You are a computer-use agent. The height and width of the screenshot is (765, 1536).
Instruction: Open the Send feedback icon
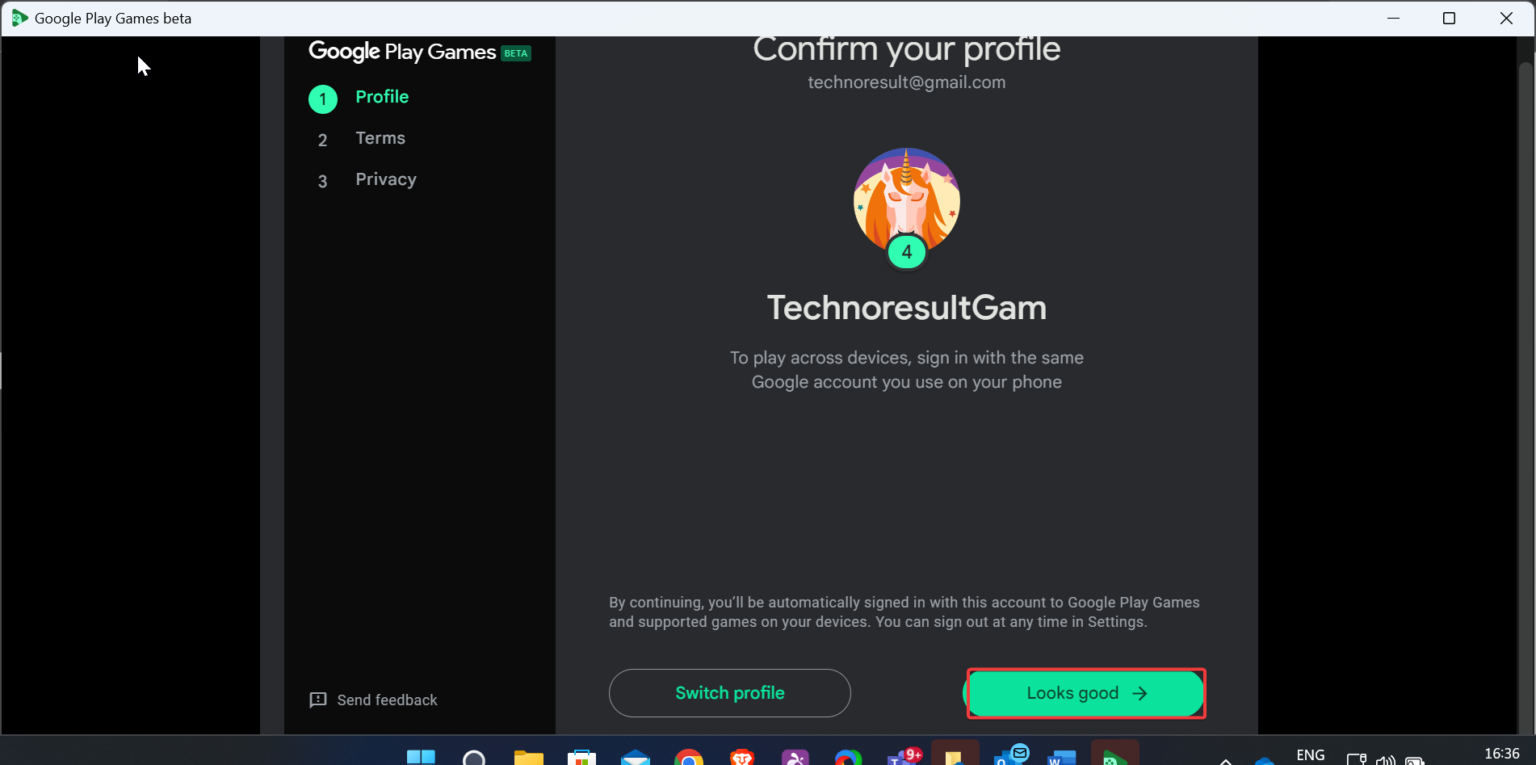(x=317, y=700)
